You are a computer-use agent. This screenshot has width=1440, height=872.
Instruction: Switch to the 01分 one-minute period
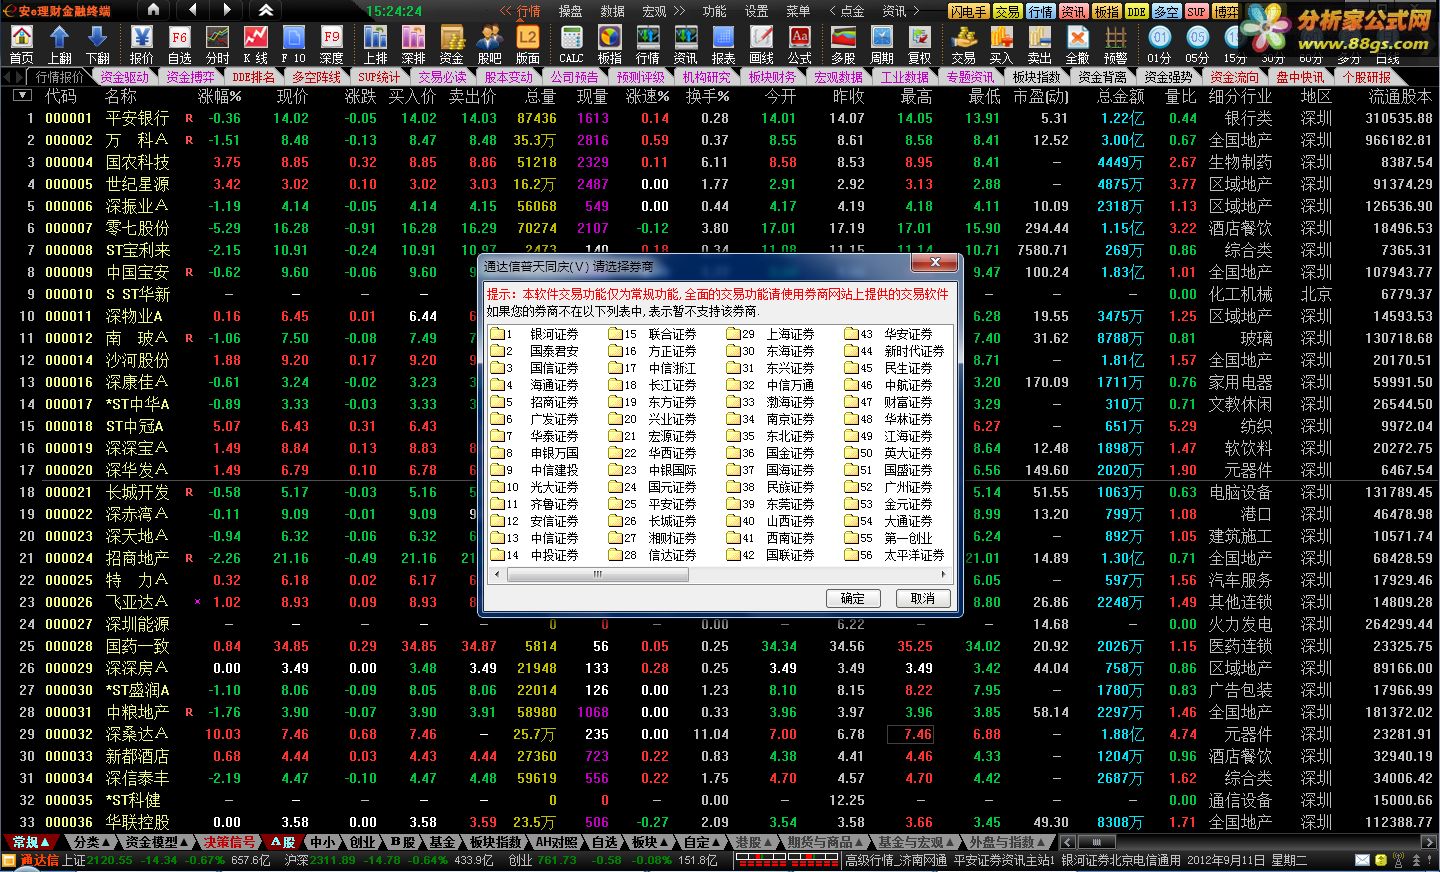(1159, 45)
